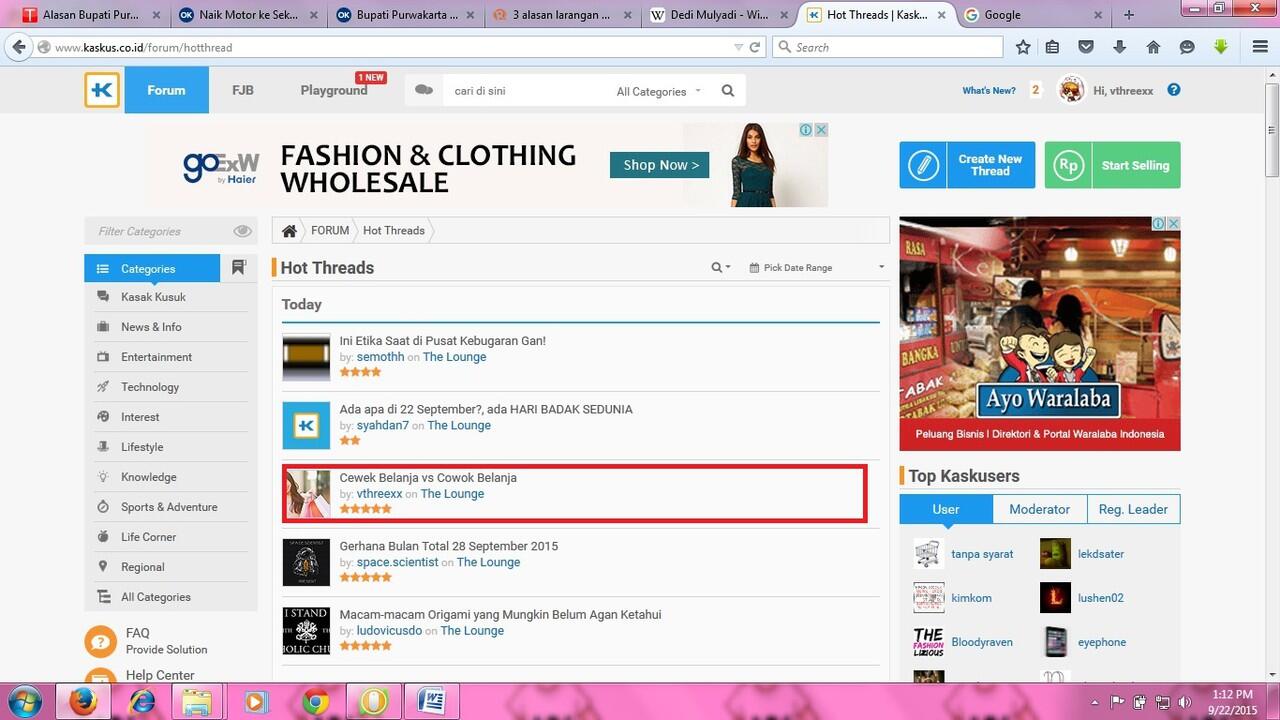Open Firefox from the taskbar
The height and width of the screenshot is (720, 1280).
click(x=84, y=702)
